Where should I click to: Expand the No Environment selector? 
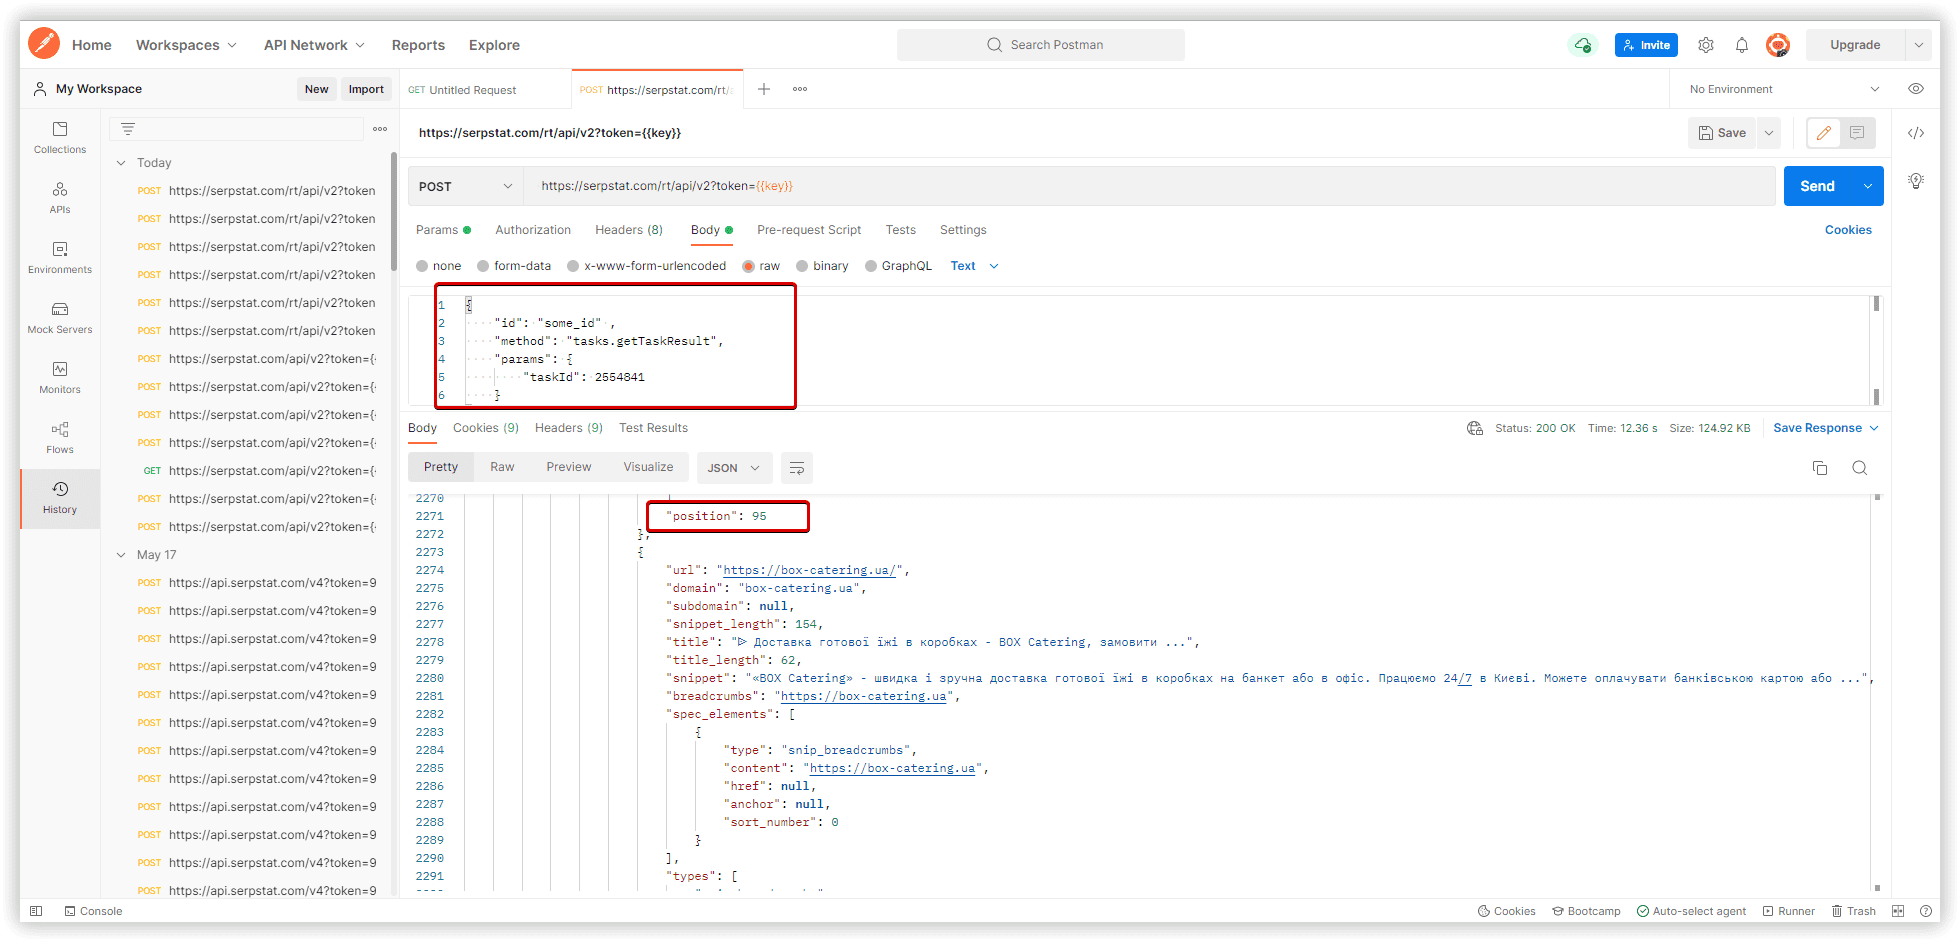[1784, 89]
